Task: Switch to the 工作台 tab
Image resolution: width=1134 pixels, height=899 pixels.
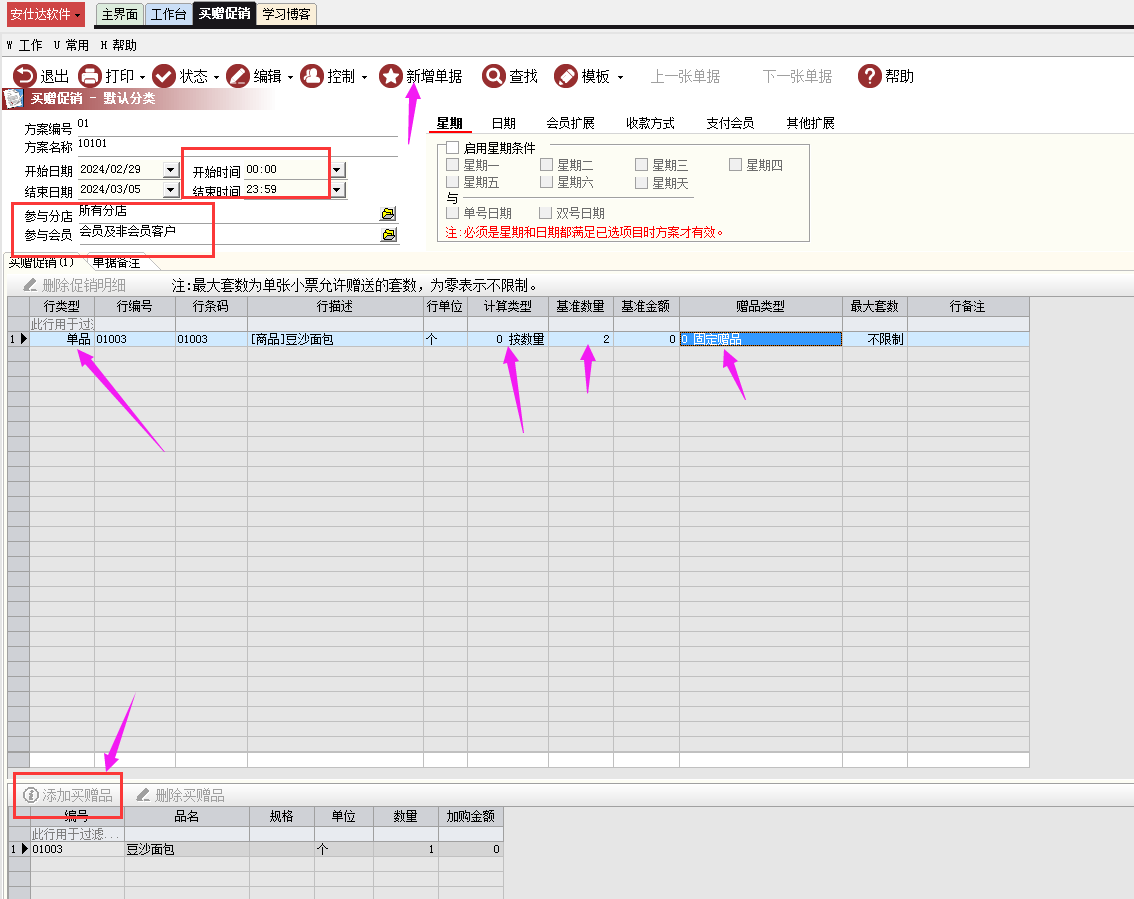Action: click(169, 14)
